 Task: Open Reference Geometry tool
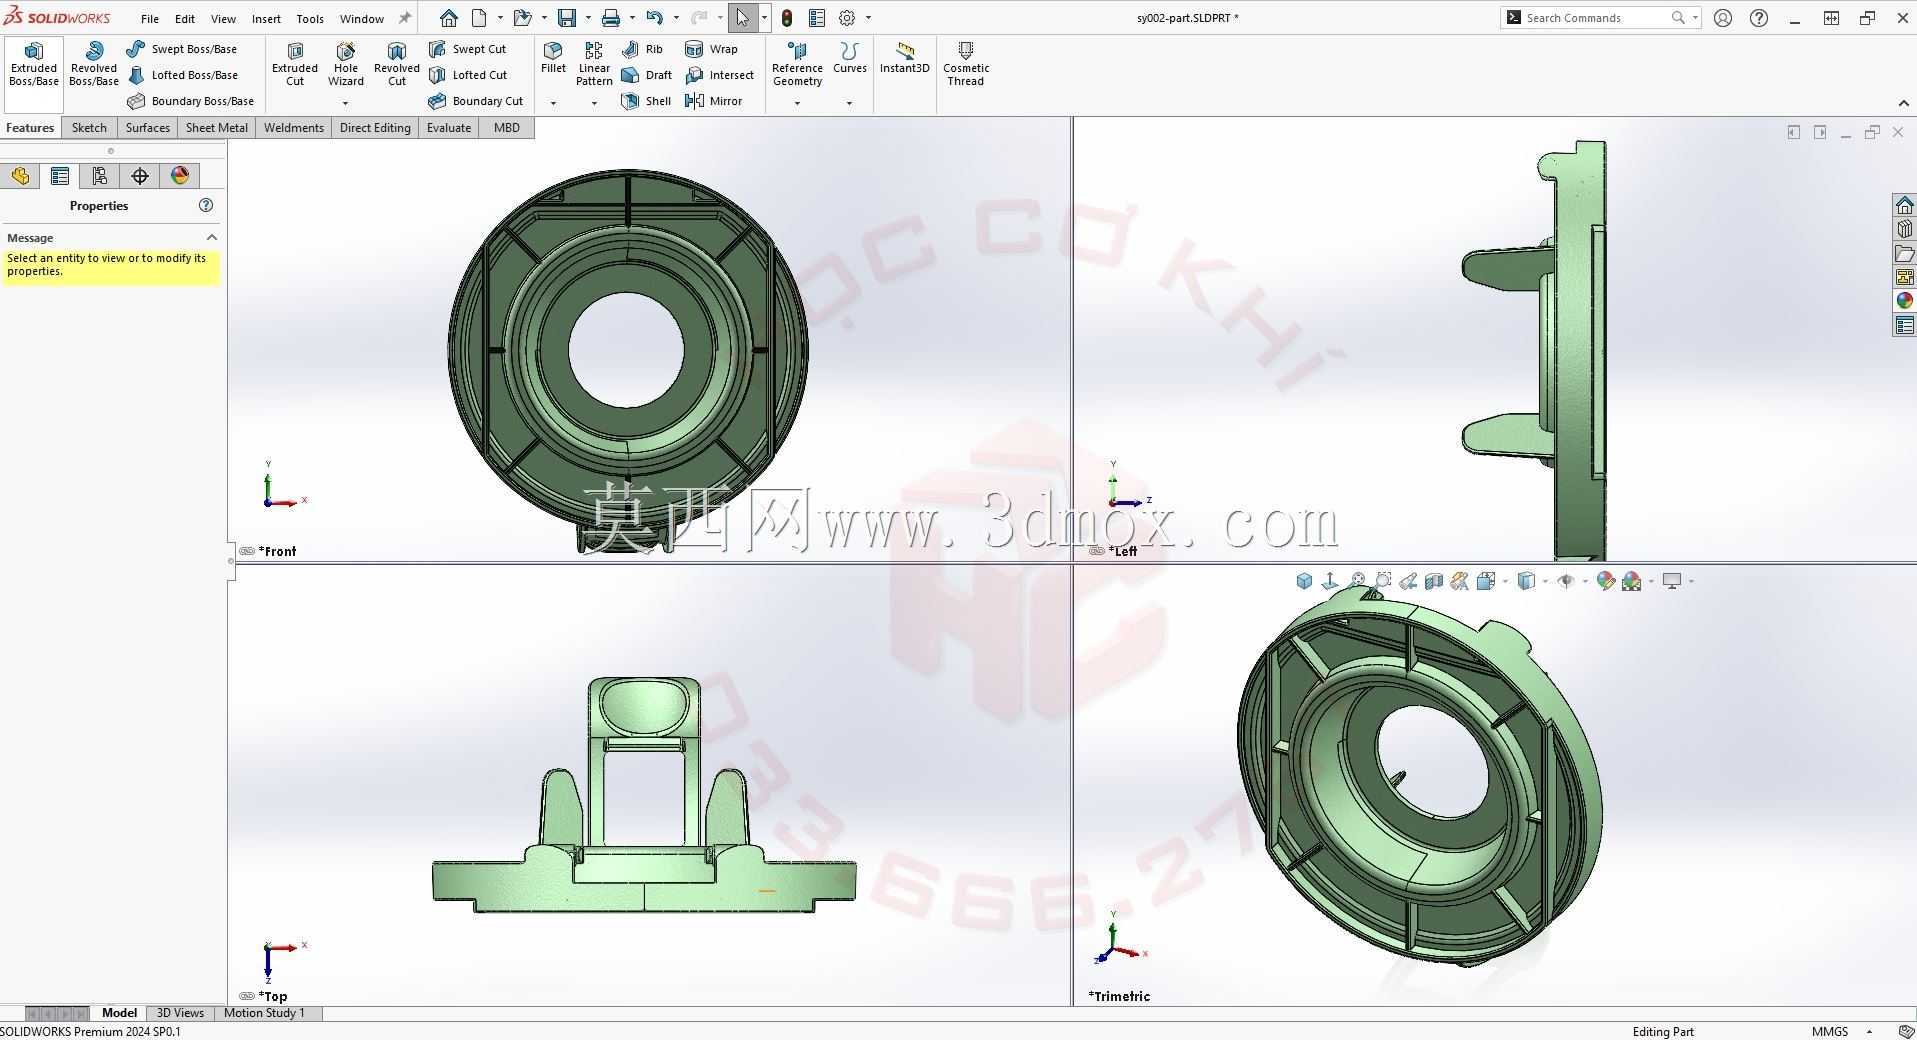(797, 64)
